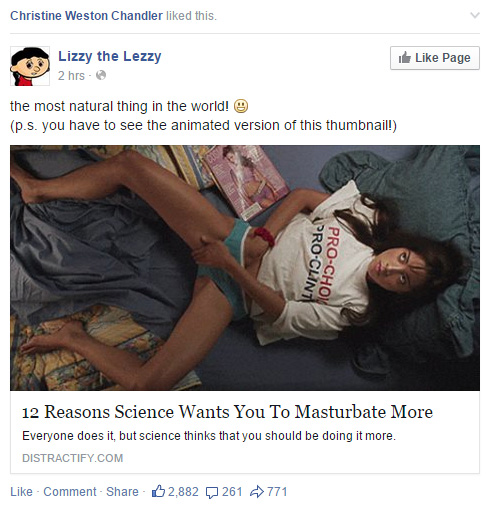Screen dimensions: 489x505
Task: Click the article description text
Action: [x=209, y=436]
